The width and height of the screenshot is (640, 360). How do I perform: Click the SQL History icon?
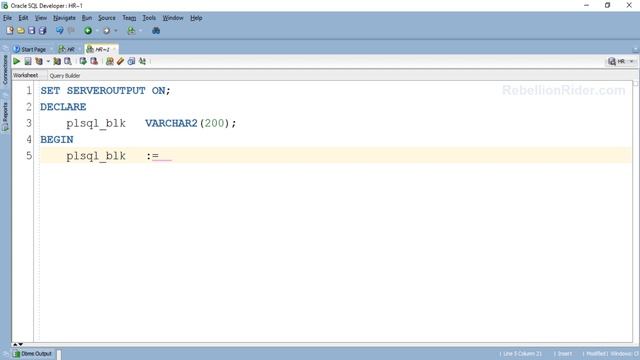[131, 61]
